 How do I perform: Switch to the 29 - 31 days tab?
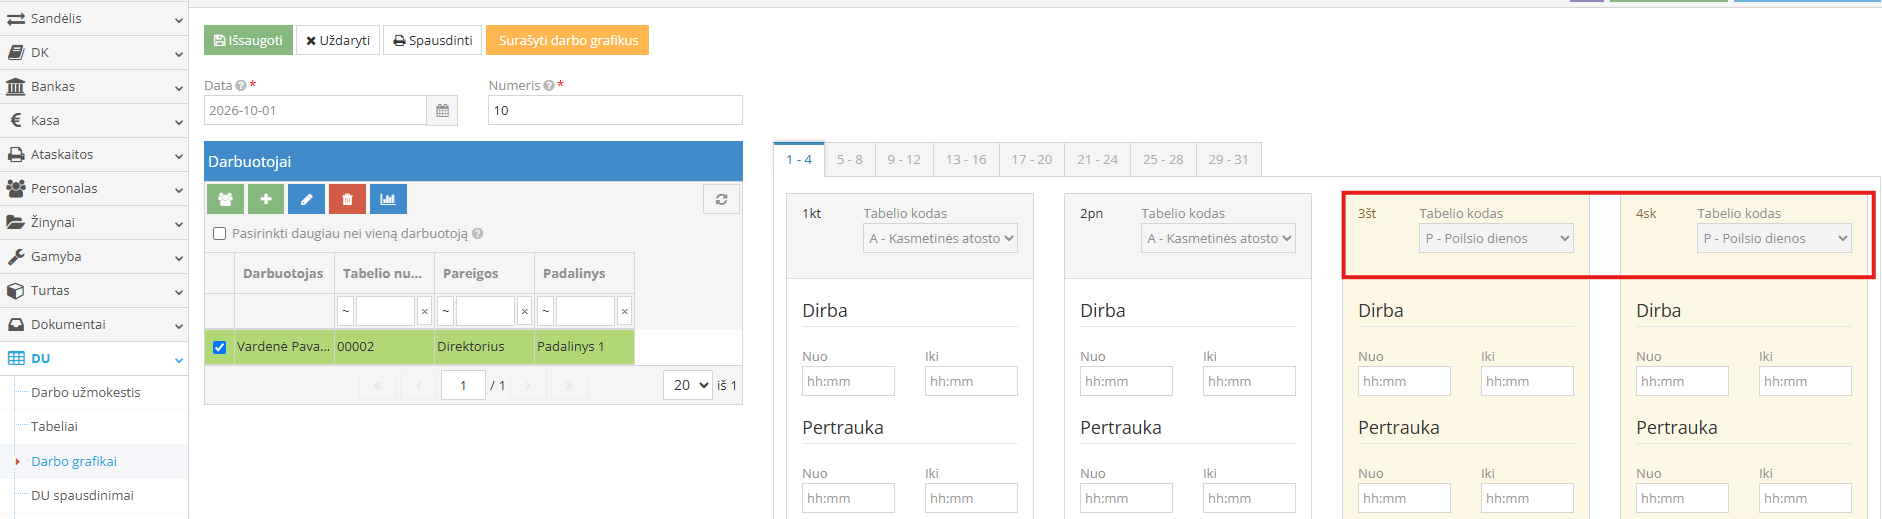(1228, 160)
